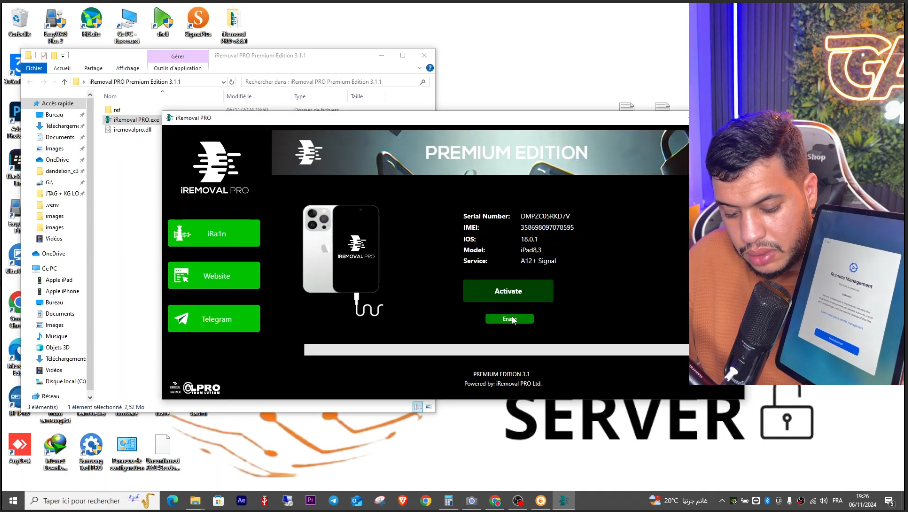Open the Outils d'application tab

pyautogui.click(x=178, y=68)
